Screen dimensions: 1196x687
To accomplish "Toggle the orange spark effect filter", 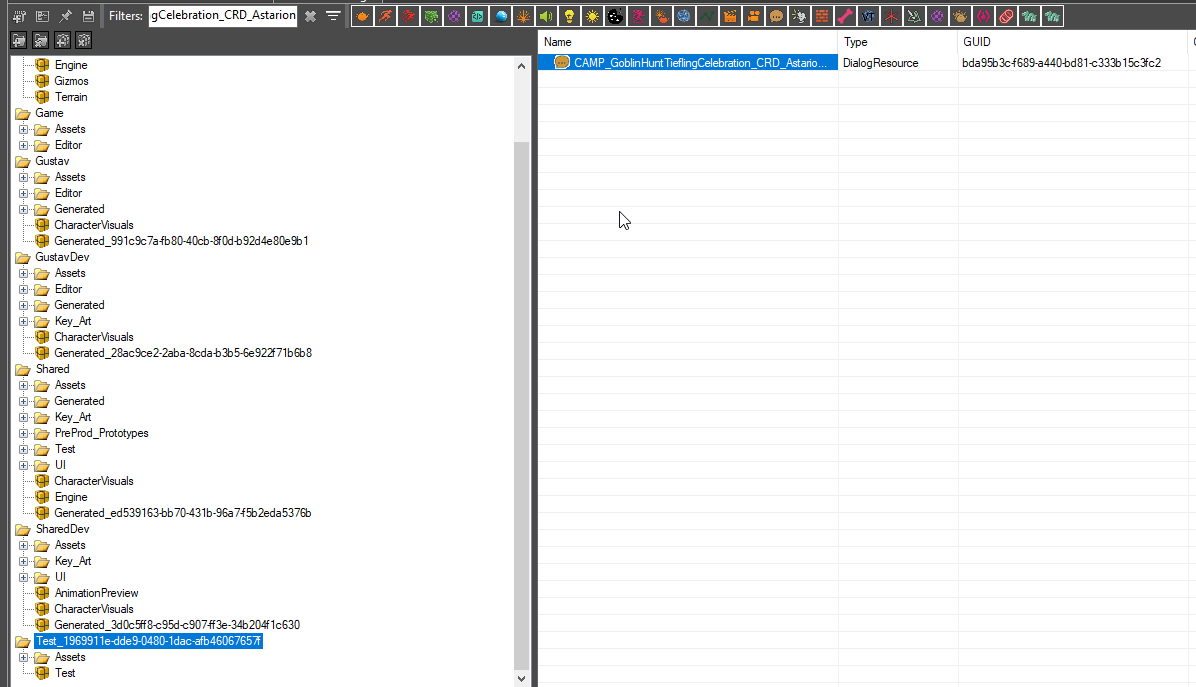I will pos(523,16).
